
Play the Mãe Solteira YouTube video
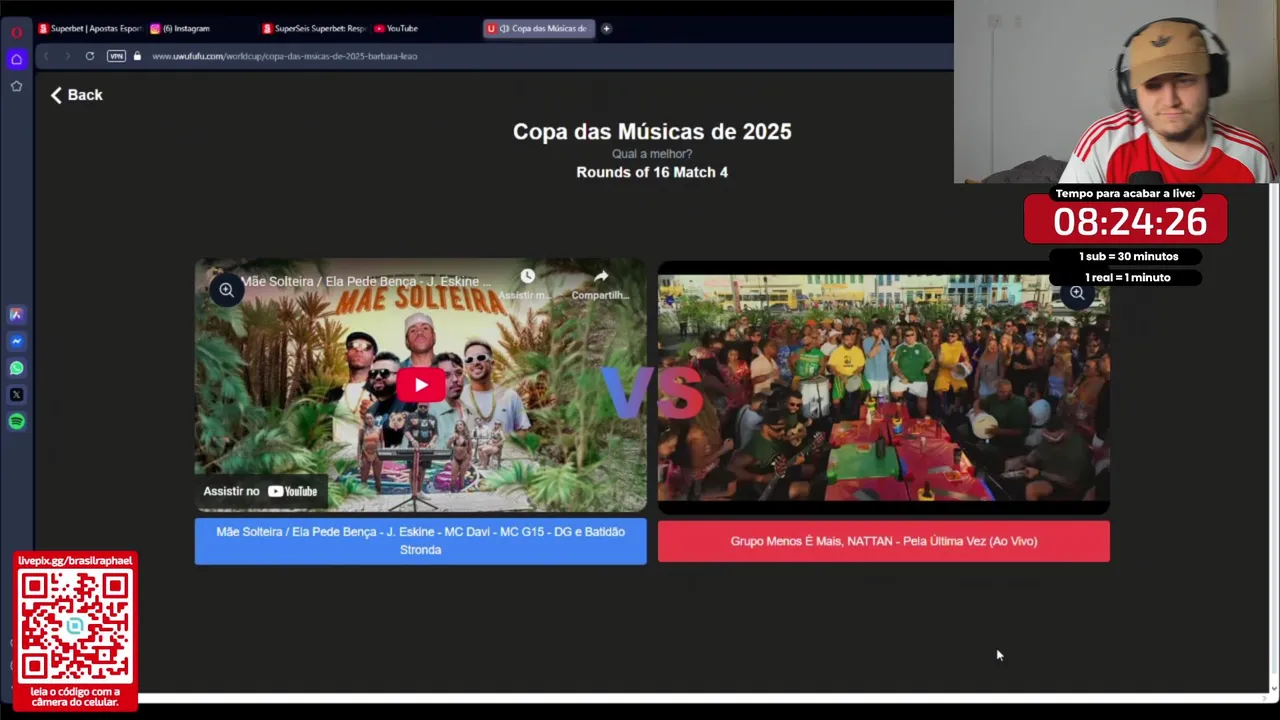pyautogui.click(x=420, y=385)
